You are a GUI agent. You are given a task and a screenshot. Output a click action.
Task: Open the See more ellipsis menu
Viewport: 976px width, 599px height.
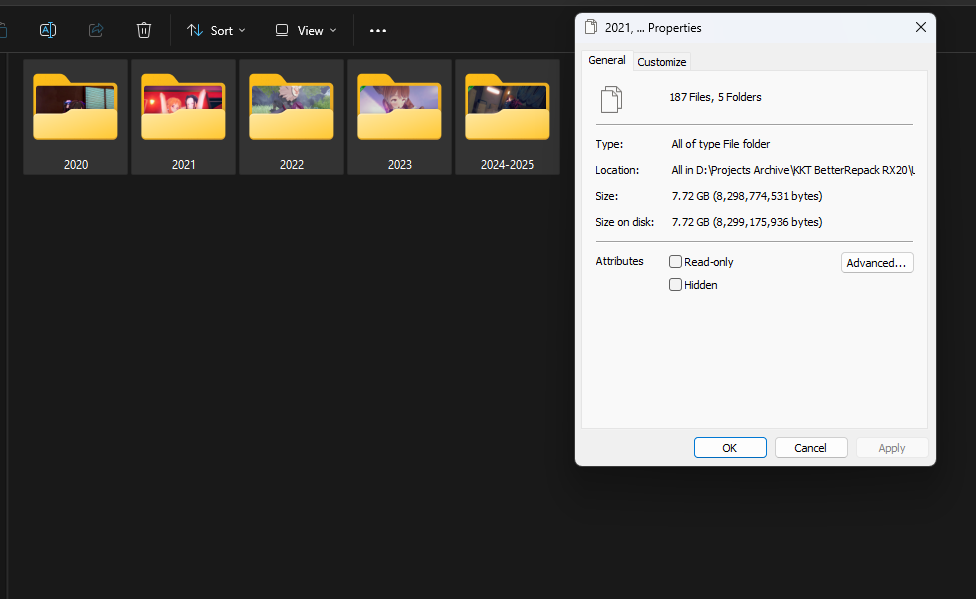pos(377,30)
